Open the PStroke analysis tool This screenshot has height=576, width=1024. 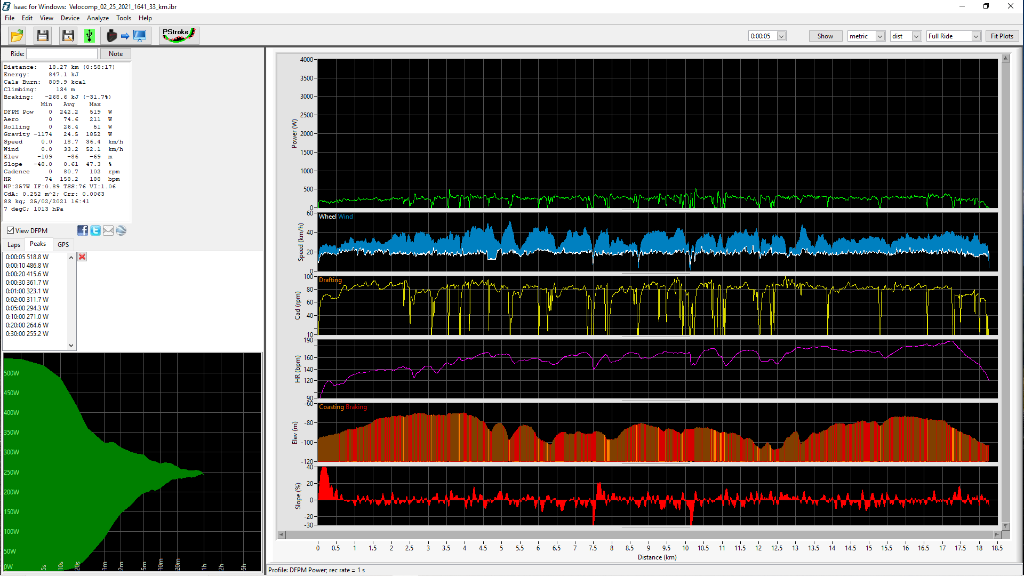click(179, 36)
